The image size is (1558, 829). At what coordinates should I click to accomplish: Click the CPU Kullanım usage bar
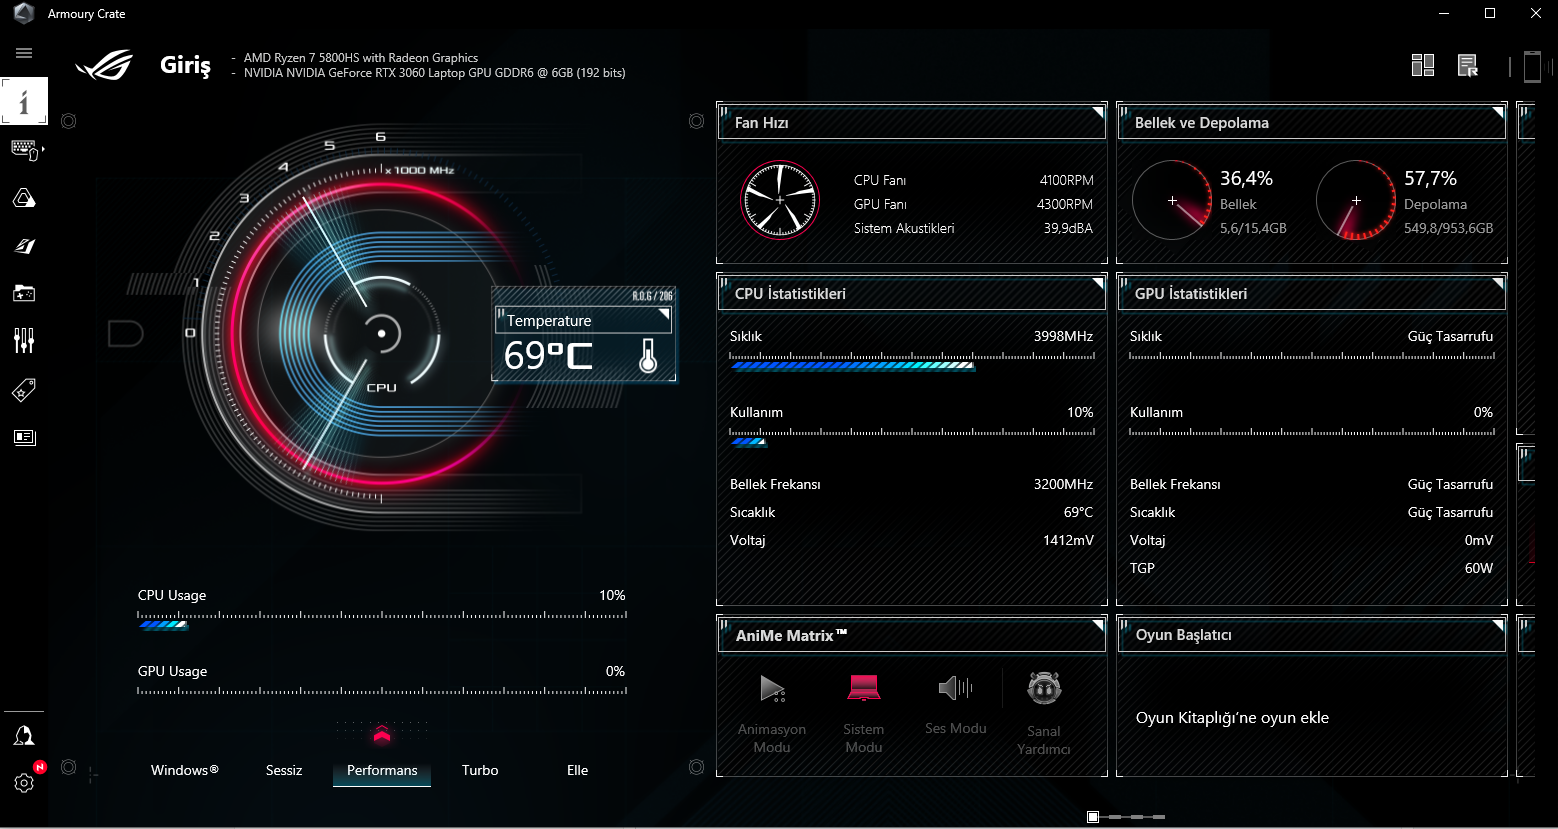point(912,438)
